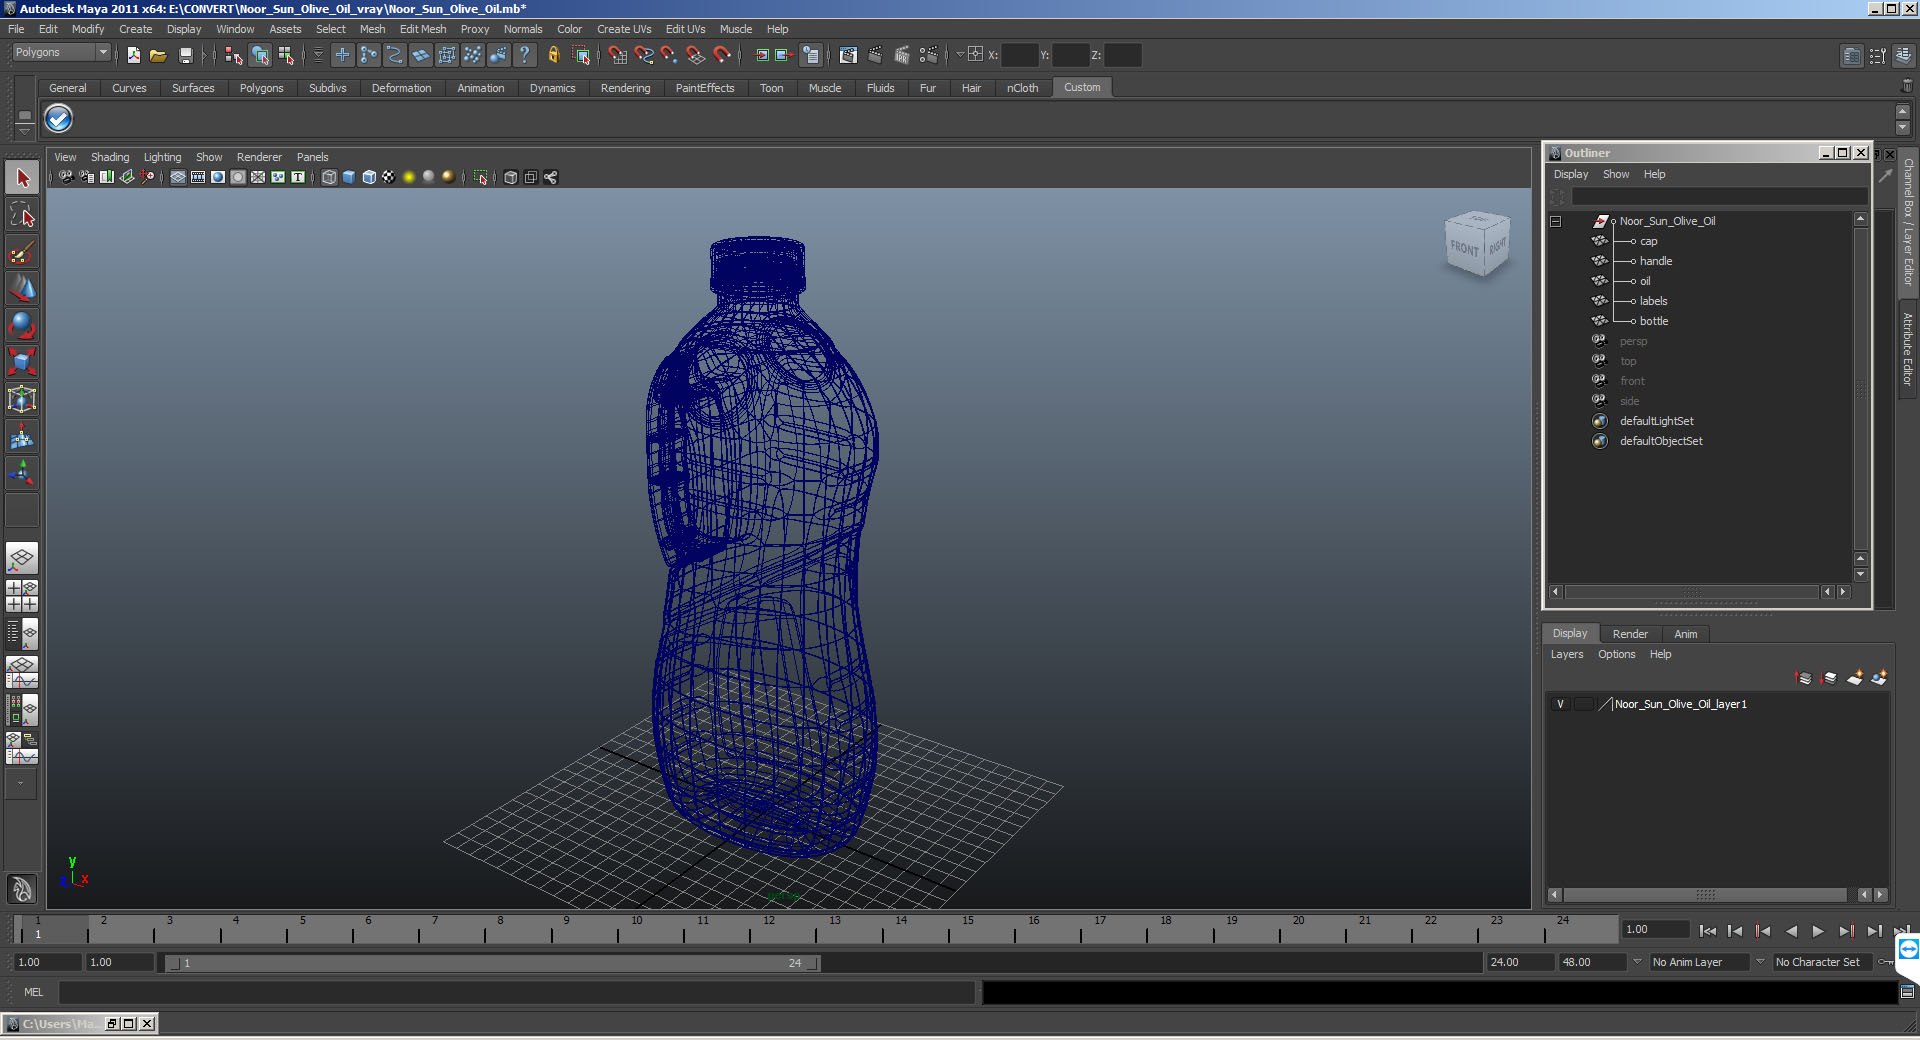Select the Soft Modification tool
The width and height of the screenshot is (1920, 1040).
coord(22,437)
